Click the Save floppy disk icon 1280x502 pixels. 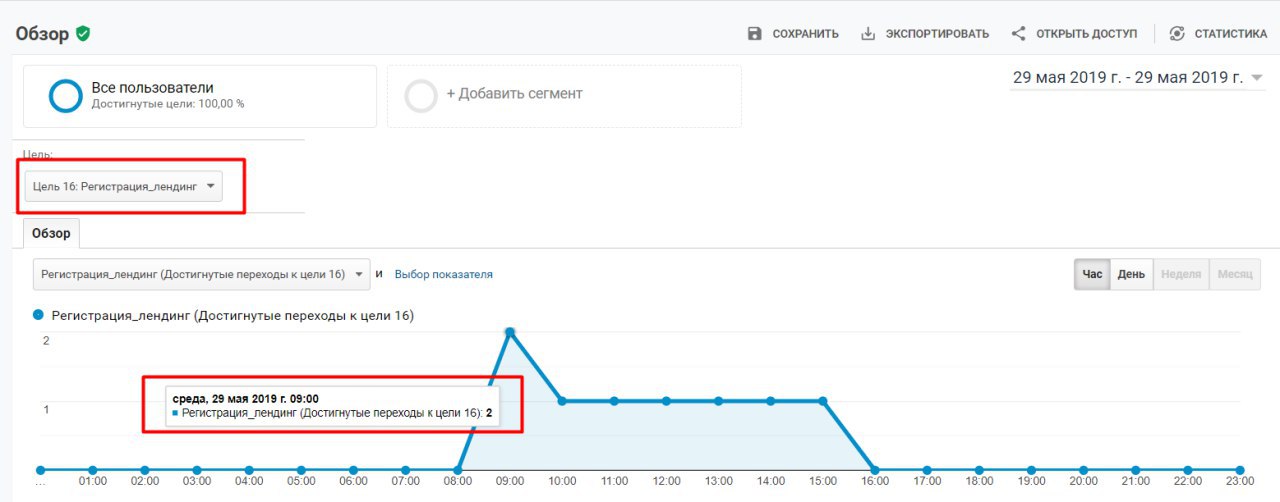(755, 34)
